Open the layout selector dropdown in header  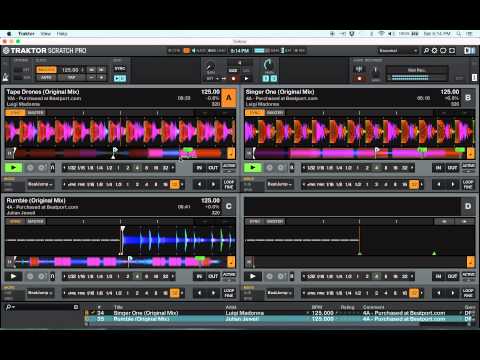(398, 51)
